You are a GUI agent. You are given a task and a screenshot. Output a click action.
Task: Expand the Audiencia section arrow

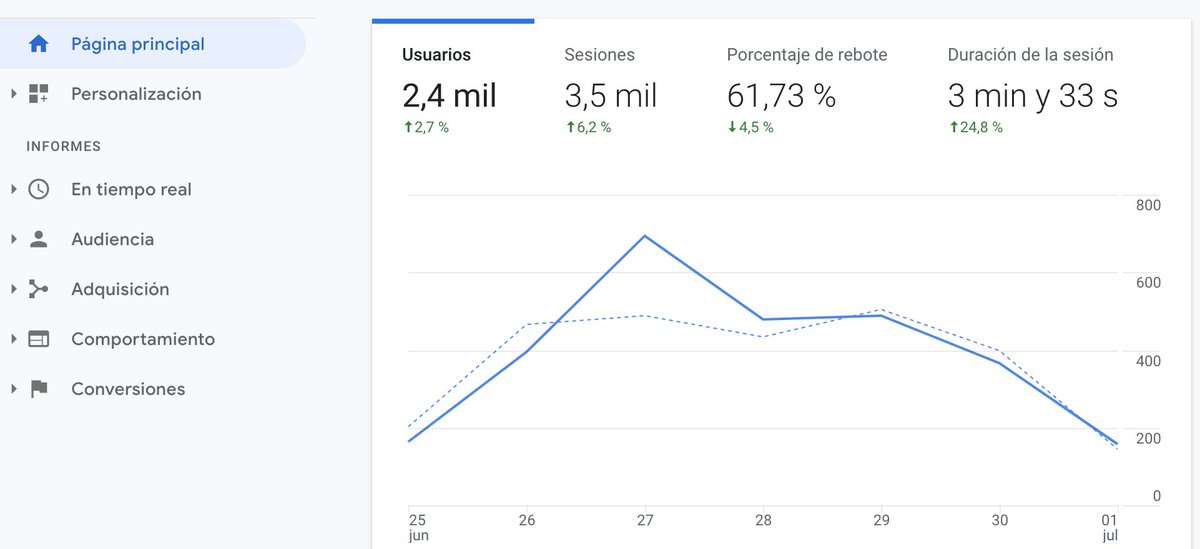14,239
